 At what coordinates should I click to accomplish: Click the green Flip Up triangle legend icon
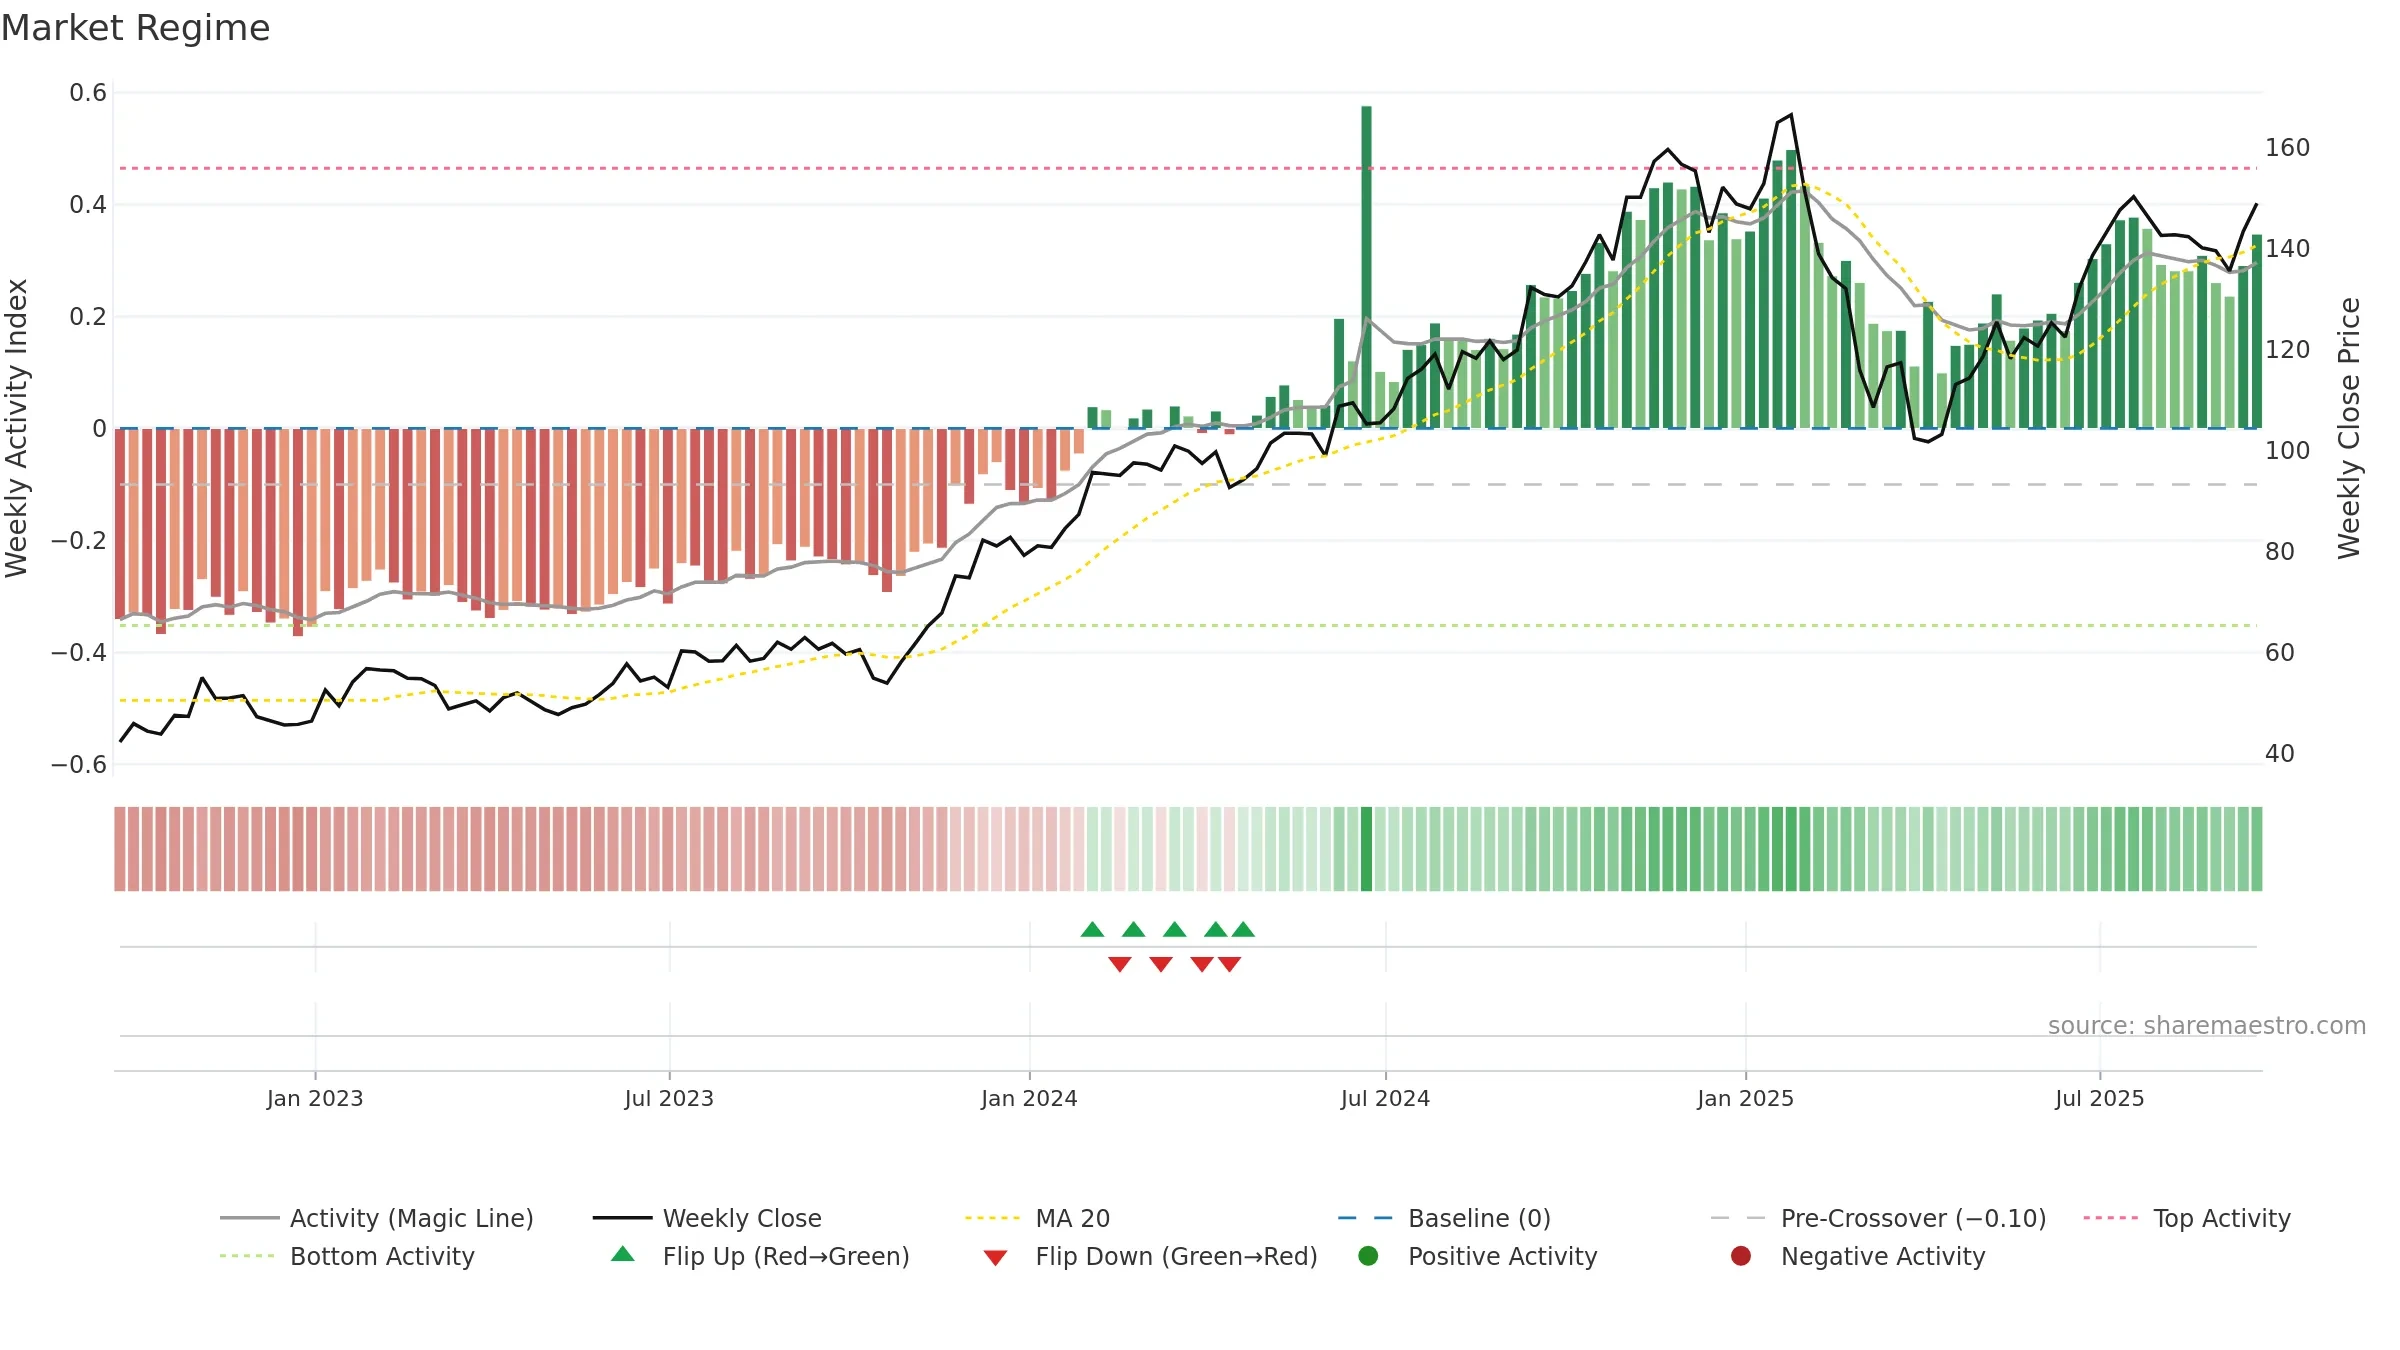pos(623,1254)
